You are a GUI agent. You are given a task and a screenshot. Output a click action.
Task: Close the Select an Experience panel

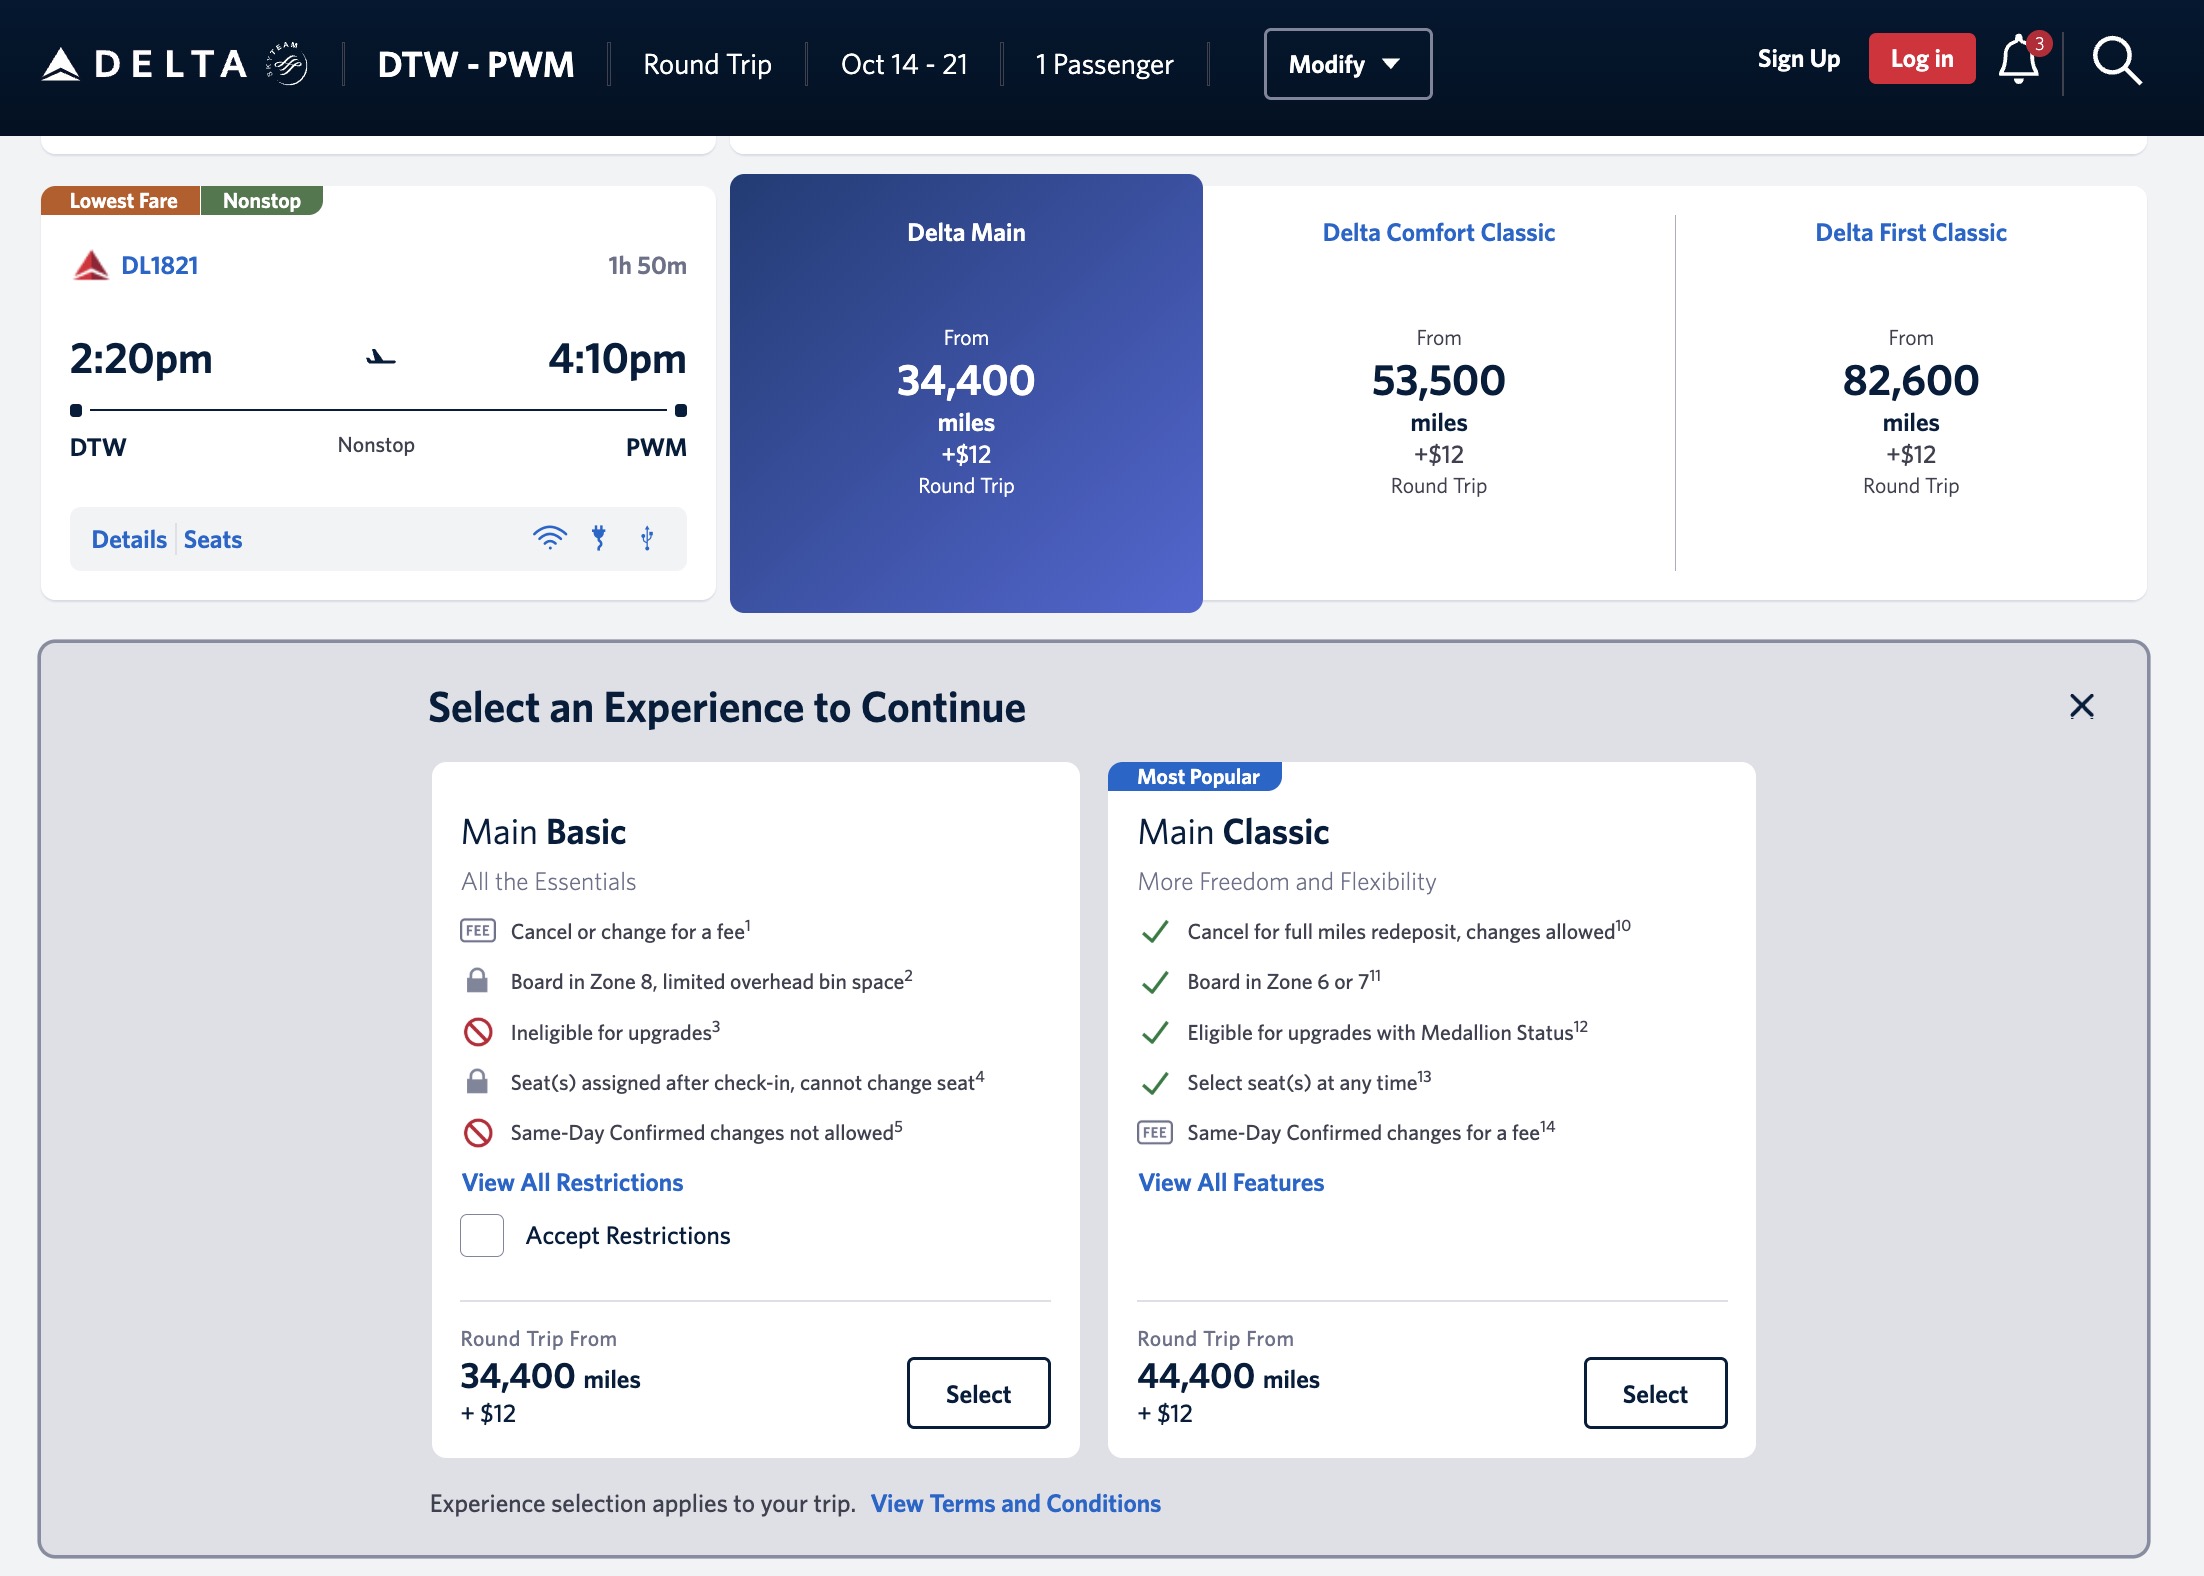coord(2082,706)
